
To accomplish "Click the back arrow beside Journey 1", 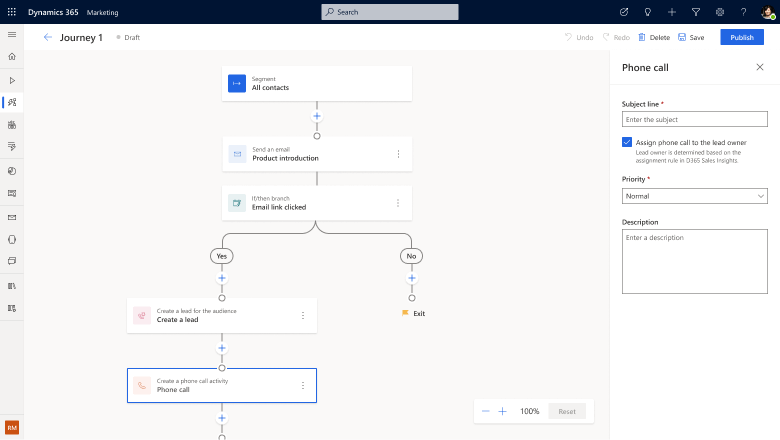I will (47, 37).
